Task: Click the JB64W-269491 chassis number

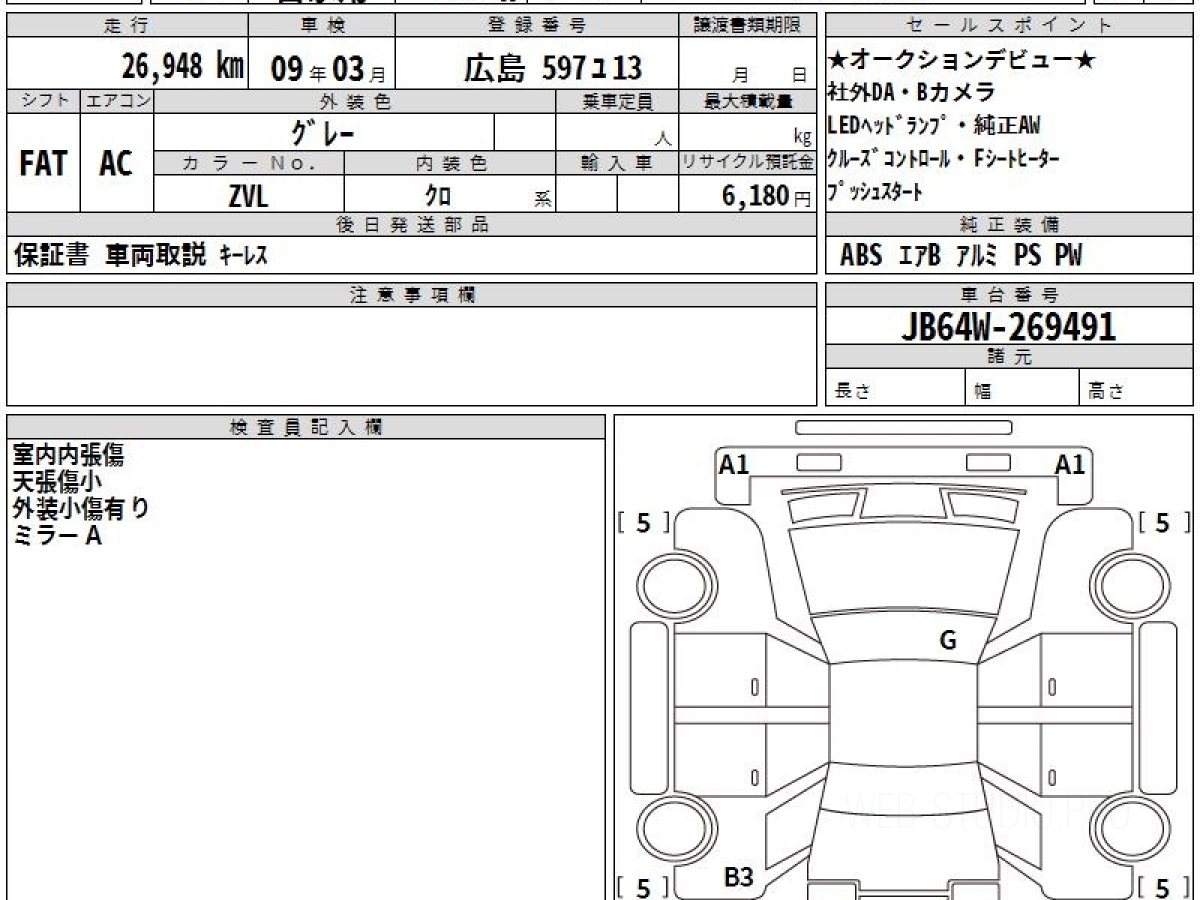Action: 1008,327
